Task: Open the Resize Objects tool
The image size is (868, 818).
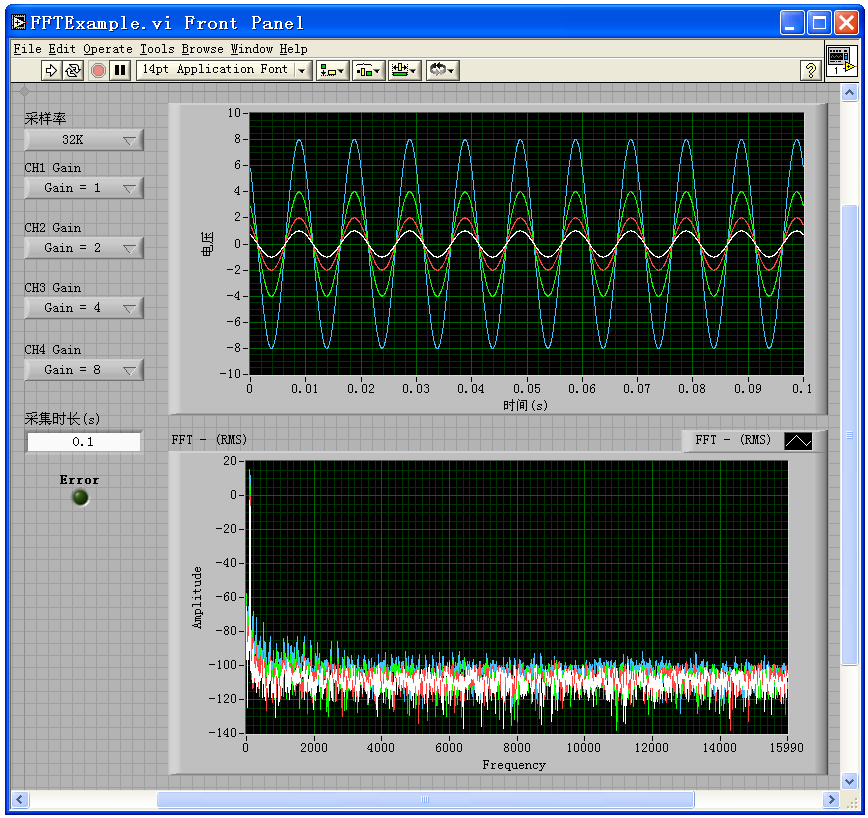Action: (x=404, y=70)
